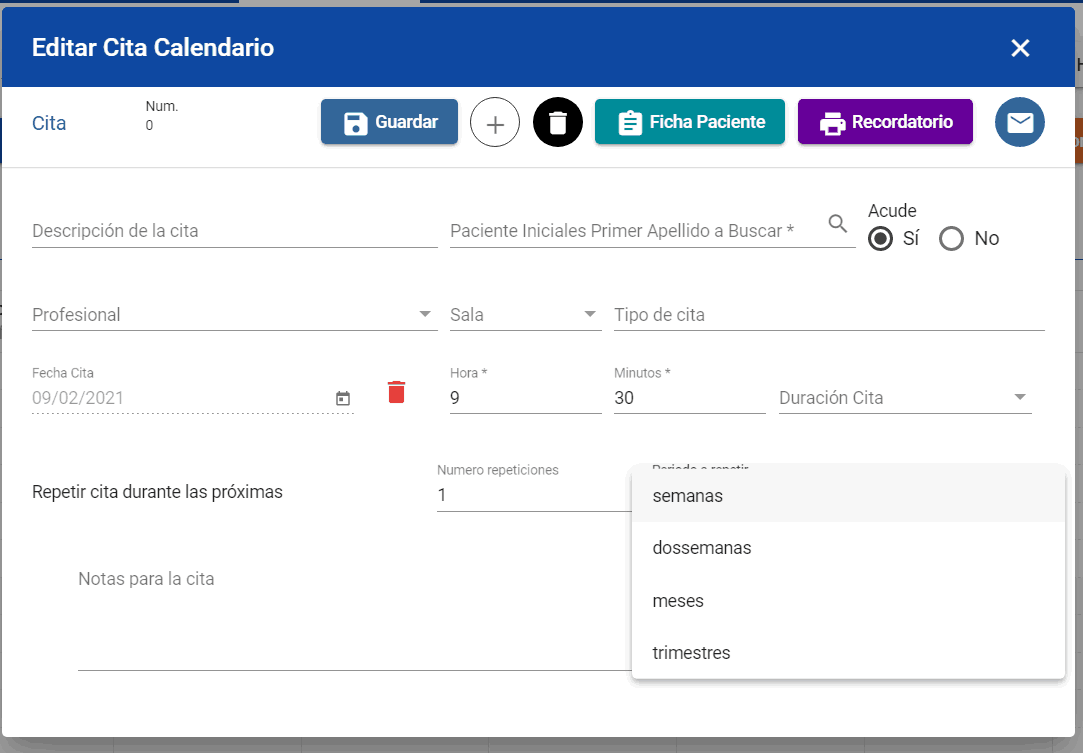
Task: Select the No radio button under Acude
Action: [x=951, y=238]
